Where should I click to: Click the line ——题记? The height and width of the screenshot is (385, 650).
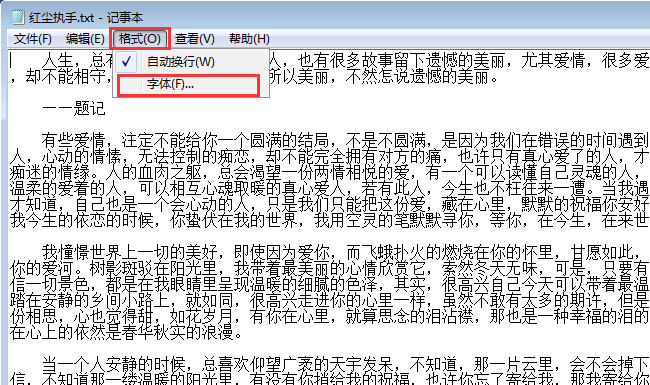[73, 109]
